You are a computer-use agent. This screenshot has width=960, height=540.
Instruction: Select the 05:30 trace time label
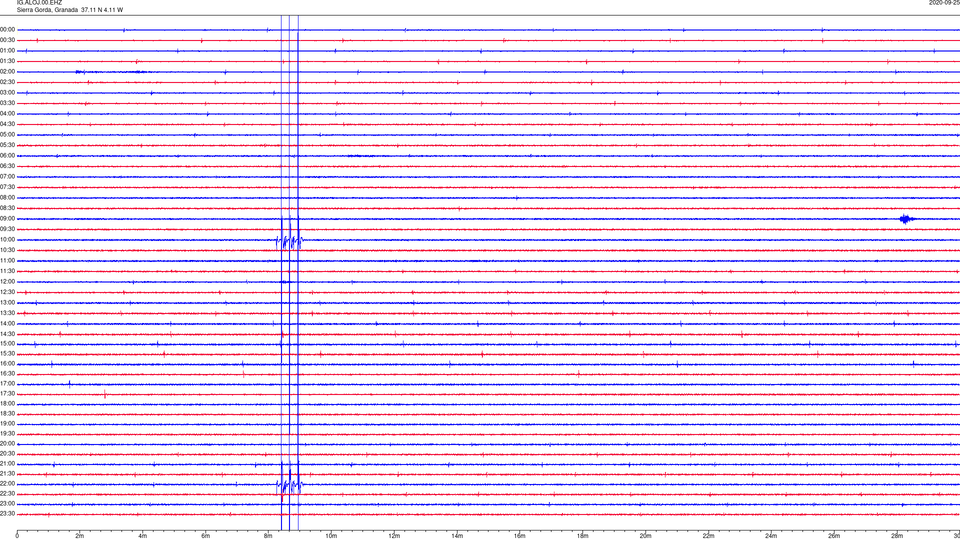pyautogui.click(x=8, y=145)
